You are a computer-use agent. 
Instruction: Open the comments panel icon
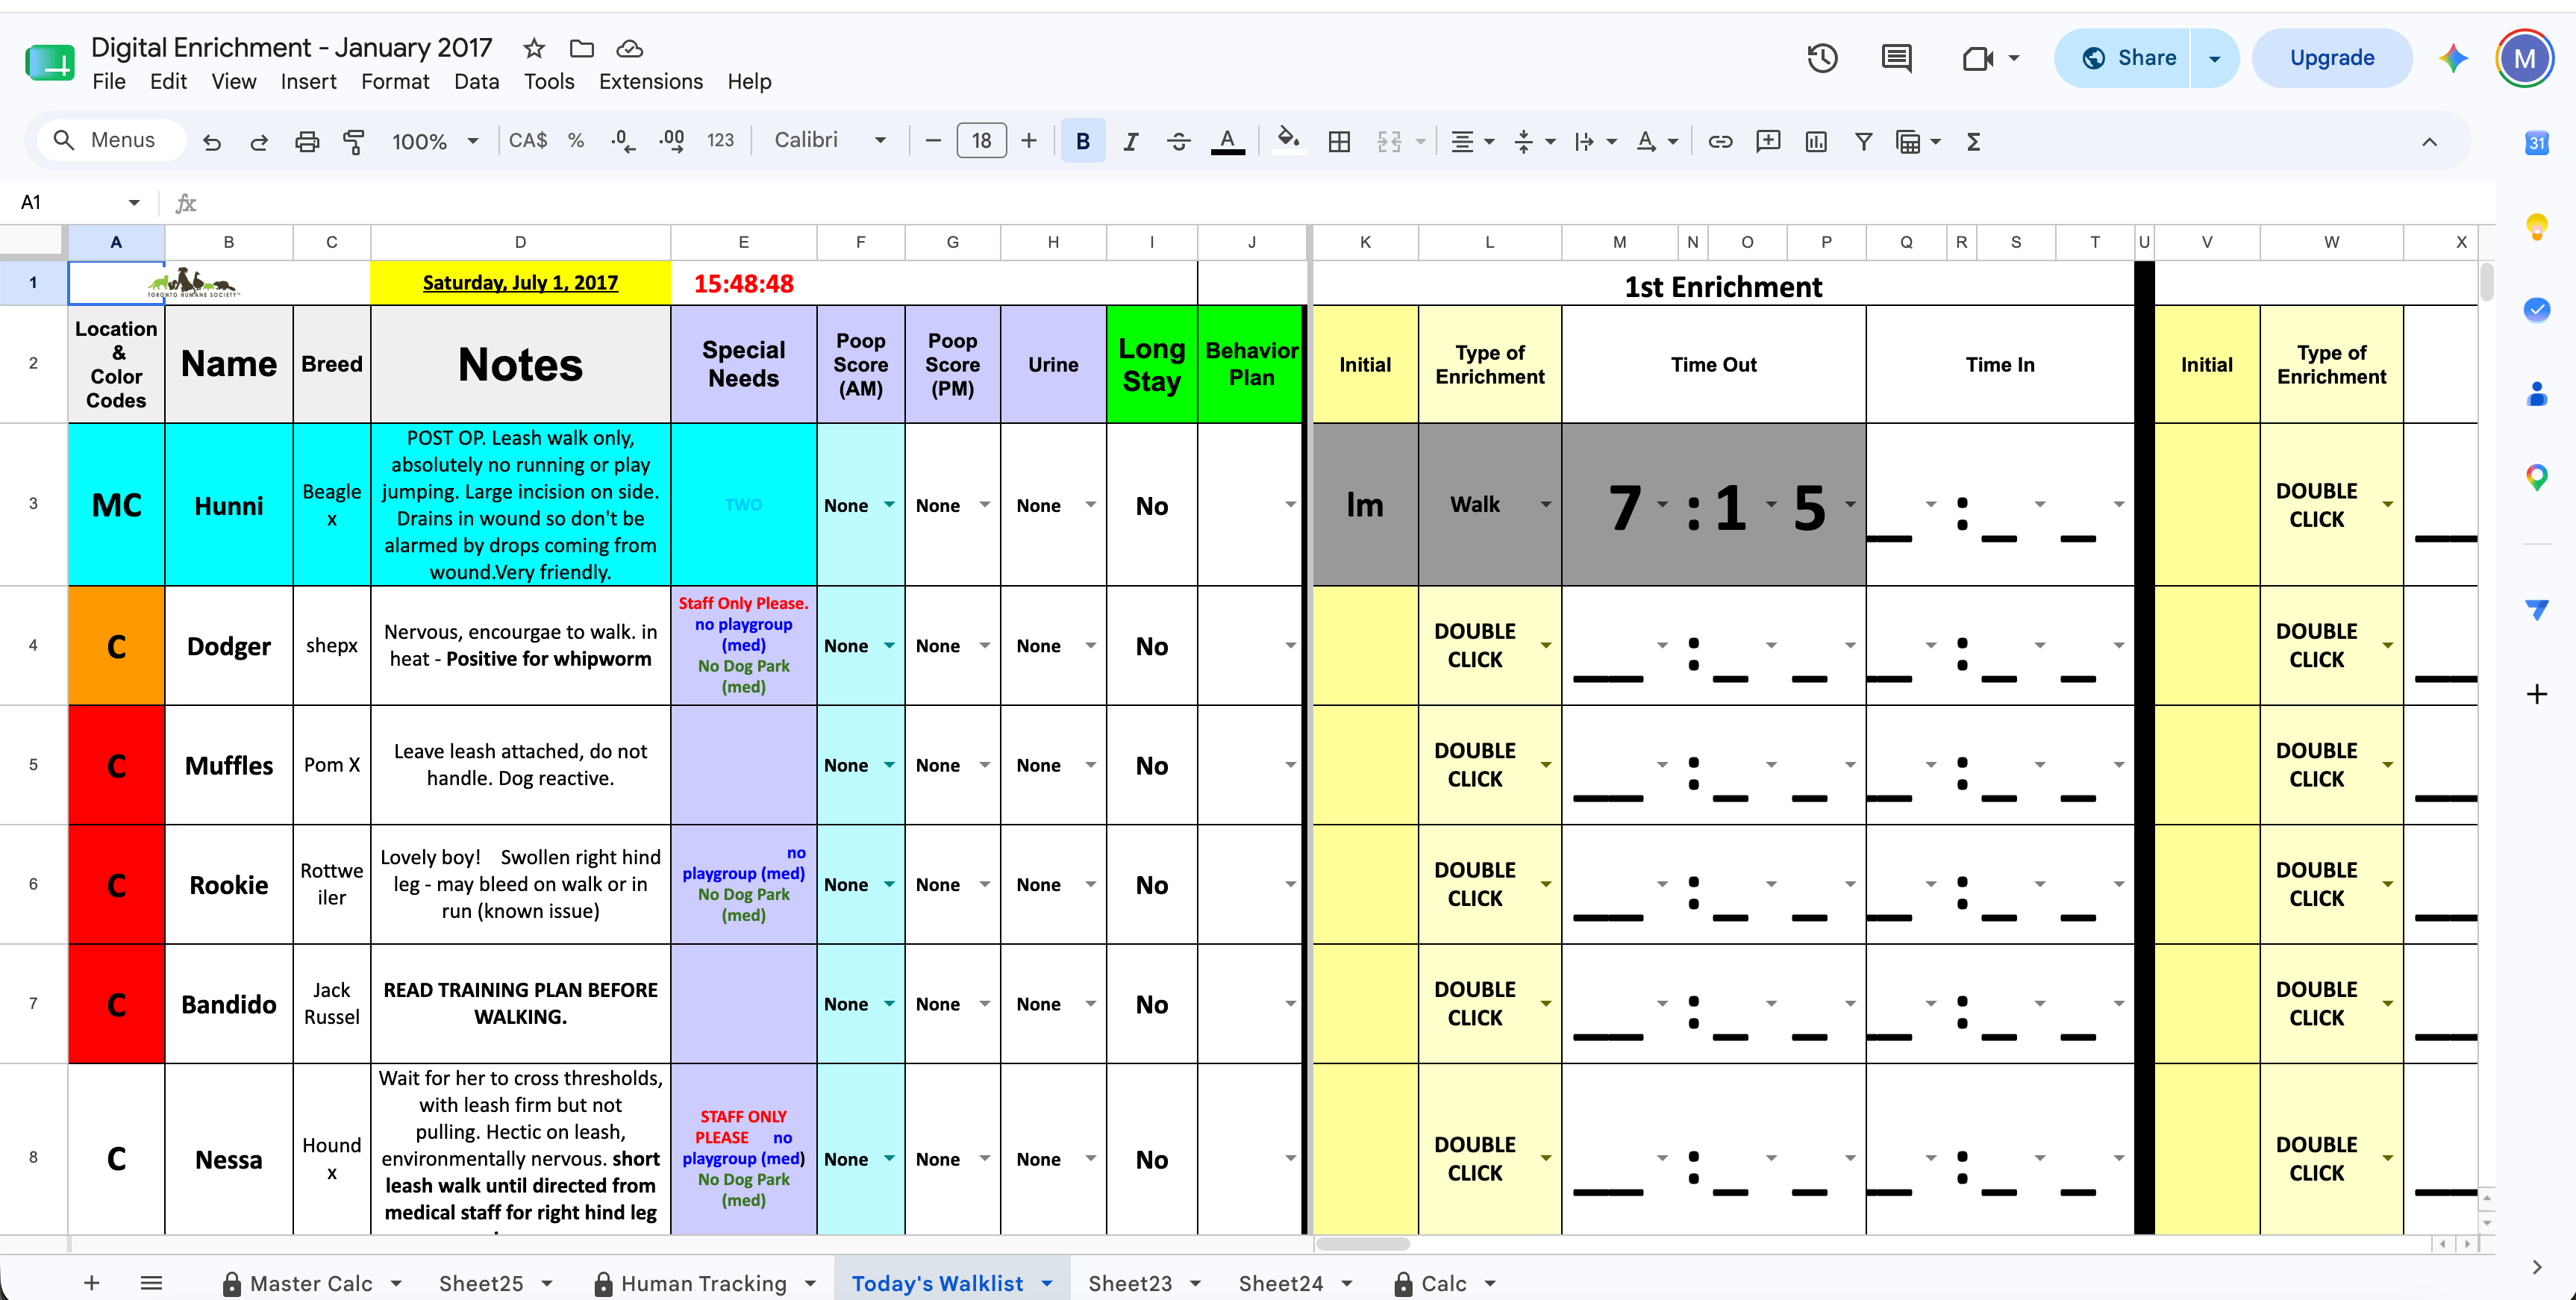tap(1897, 58)
